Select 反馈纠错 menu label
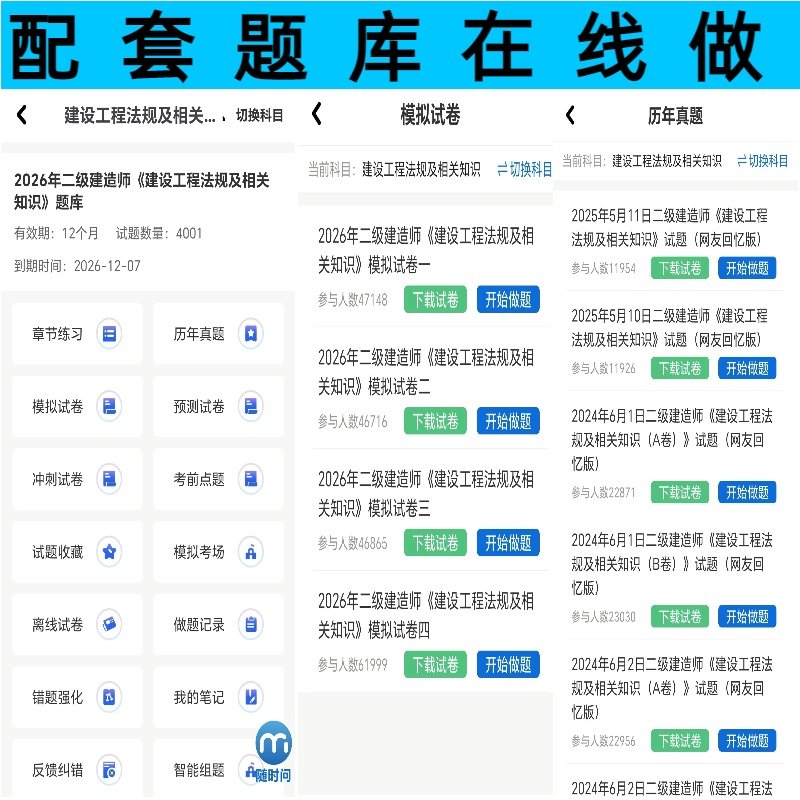The height and width of the screenshot is (800, 800). (57, 770)
